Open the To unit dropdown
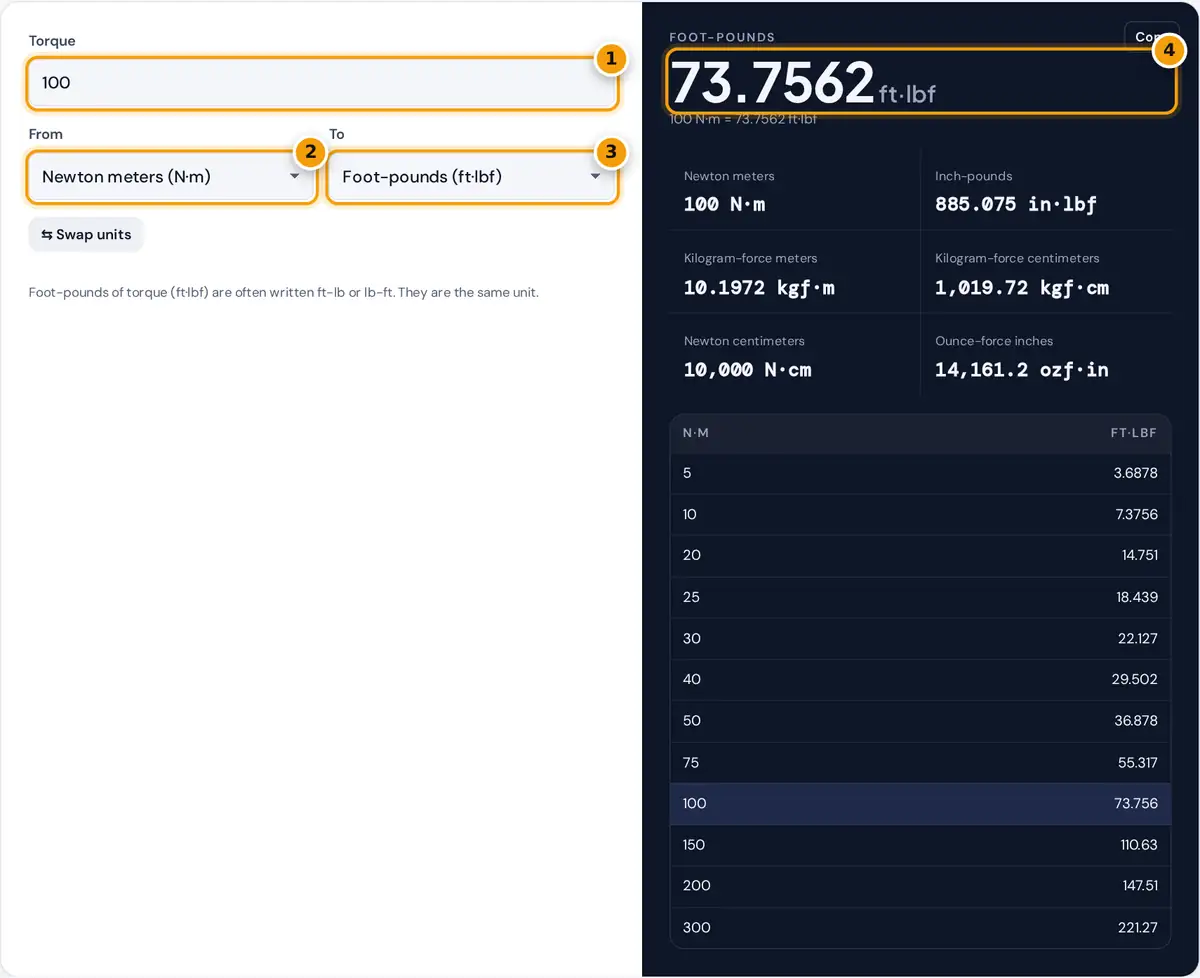The image size is (1200, 978). click(x=472, y=177)
